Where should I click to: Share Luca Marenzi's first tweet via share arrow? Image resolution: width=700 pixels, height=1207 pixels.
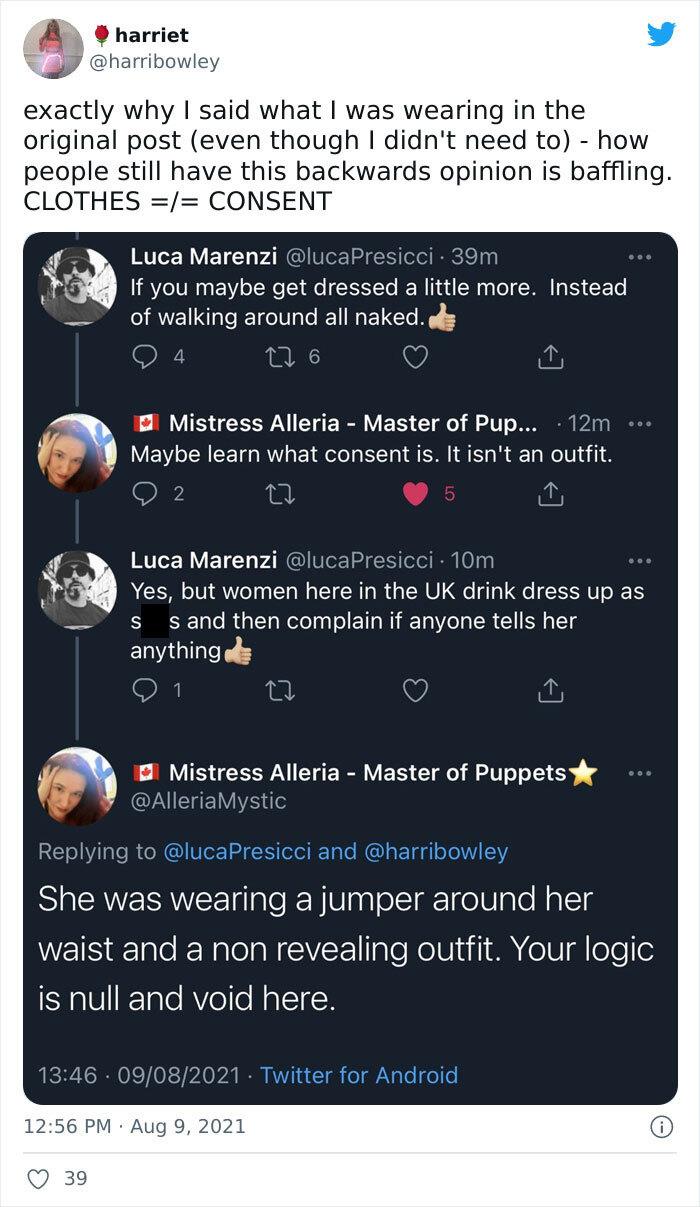[550, 355]
